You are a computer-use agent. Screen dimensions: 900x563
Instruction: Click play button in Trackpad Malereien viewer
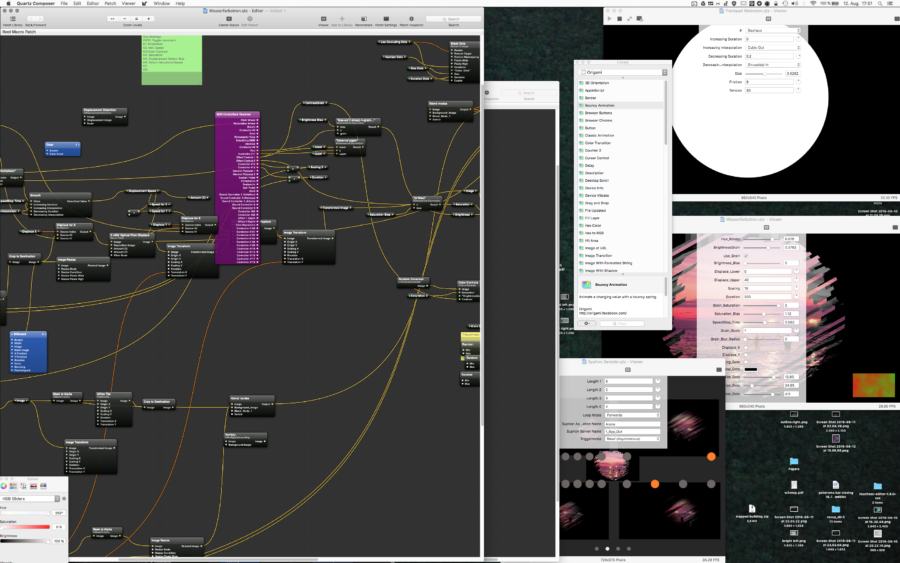click(609, 19)
